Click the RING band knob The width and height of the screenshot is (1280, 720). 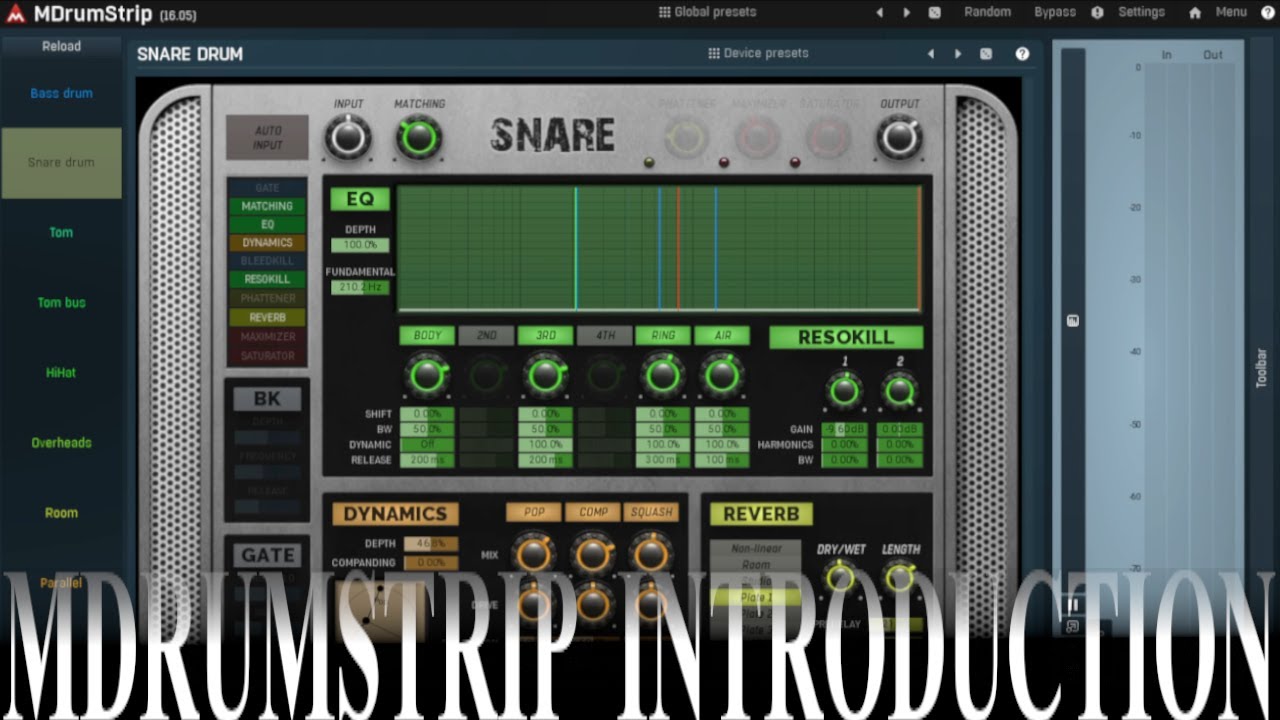point(663,375)
